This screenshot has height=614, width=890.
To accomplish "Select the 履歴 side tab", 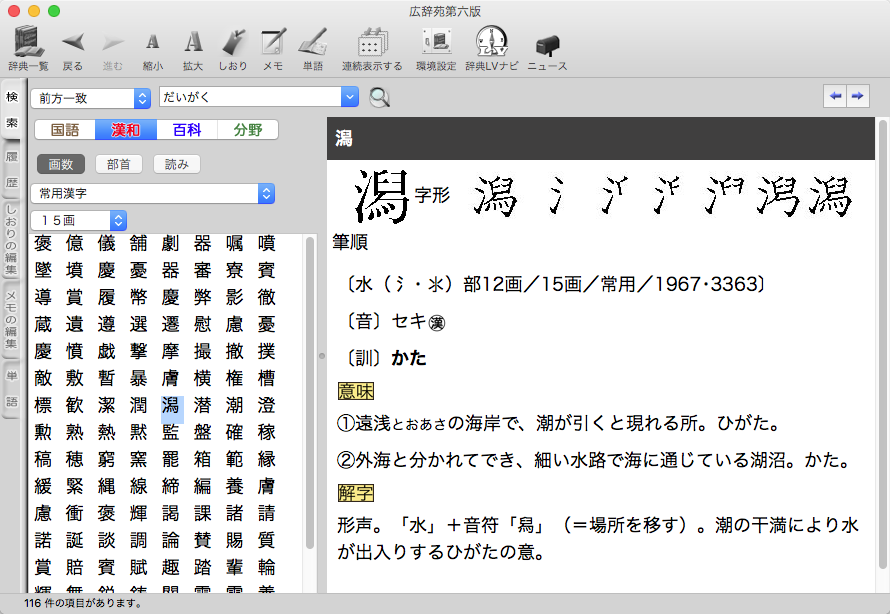I will (12, 169).
